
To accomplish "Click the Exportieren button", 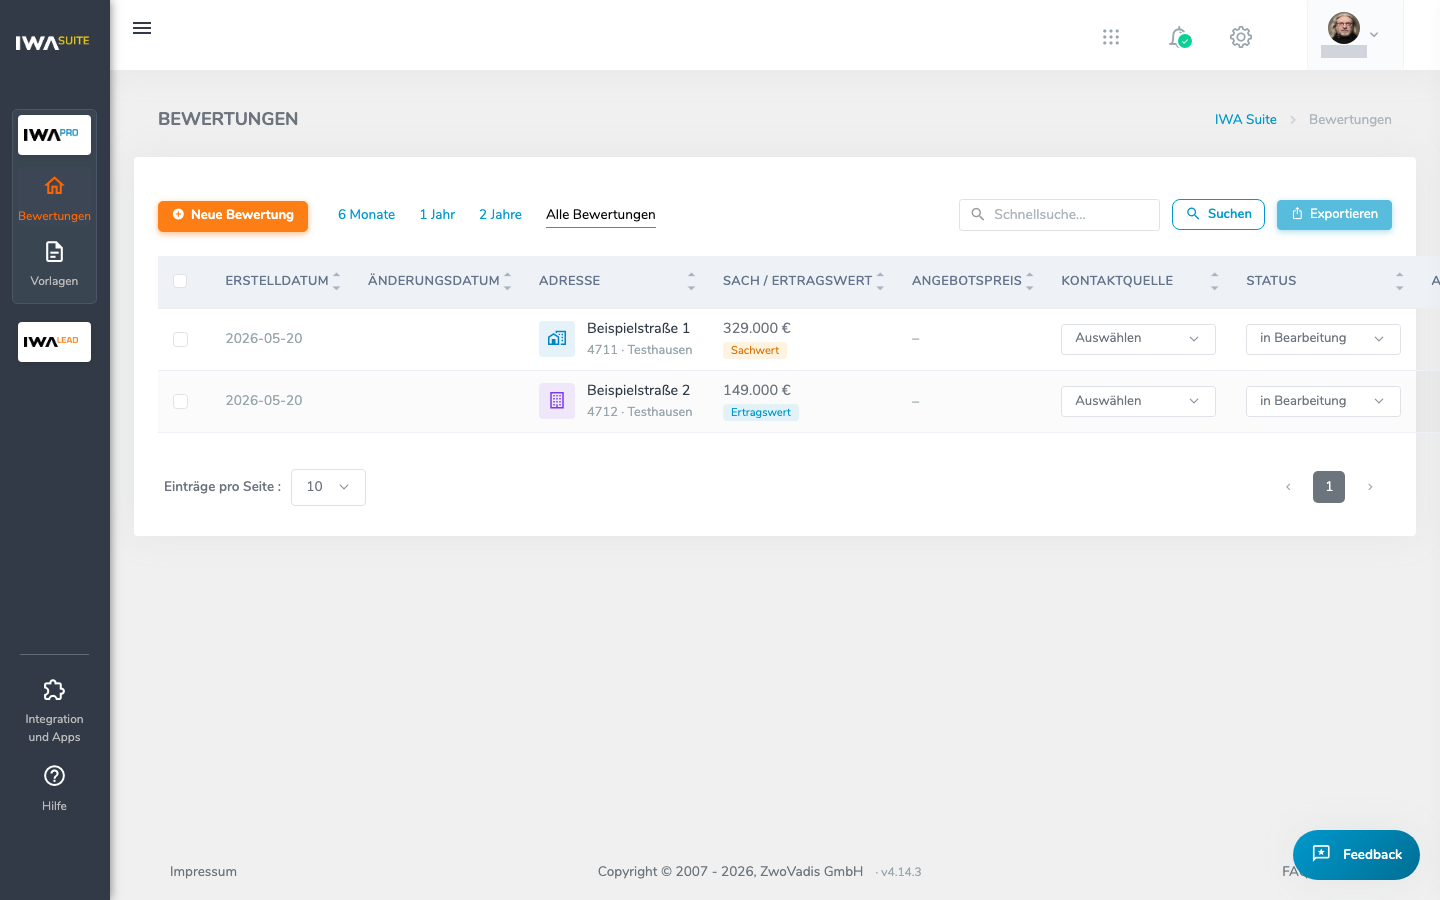I will point(1334,214).
